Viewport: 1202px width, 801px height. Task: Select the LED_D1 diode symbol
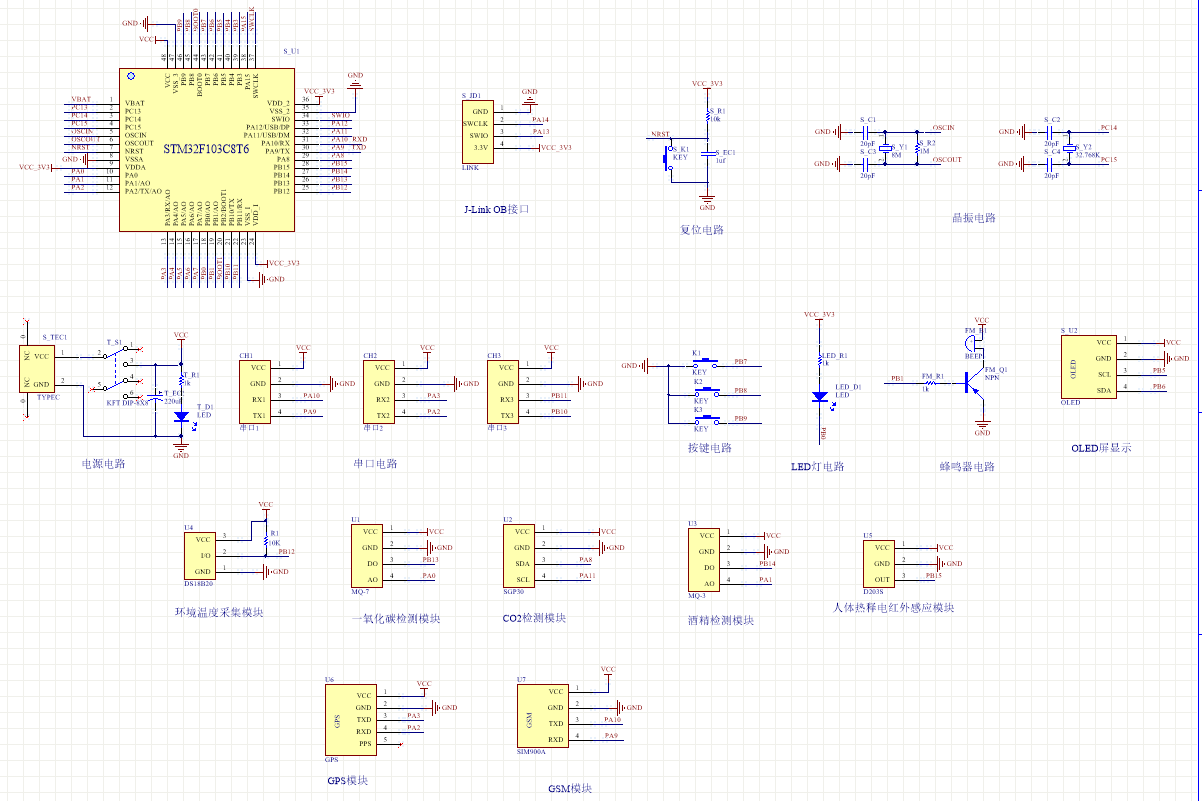[x=820, y=397]
